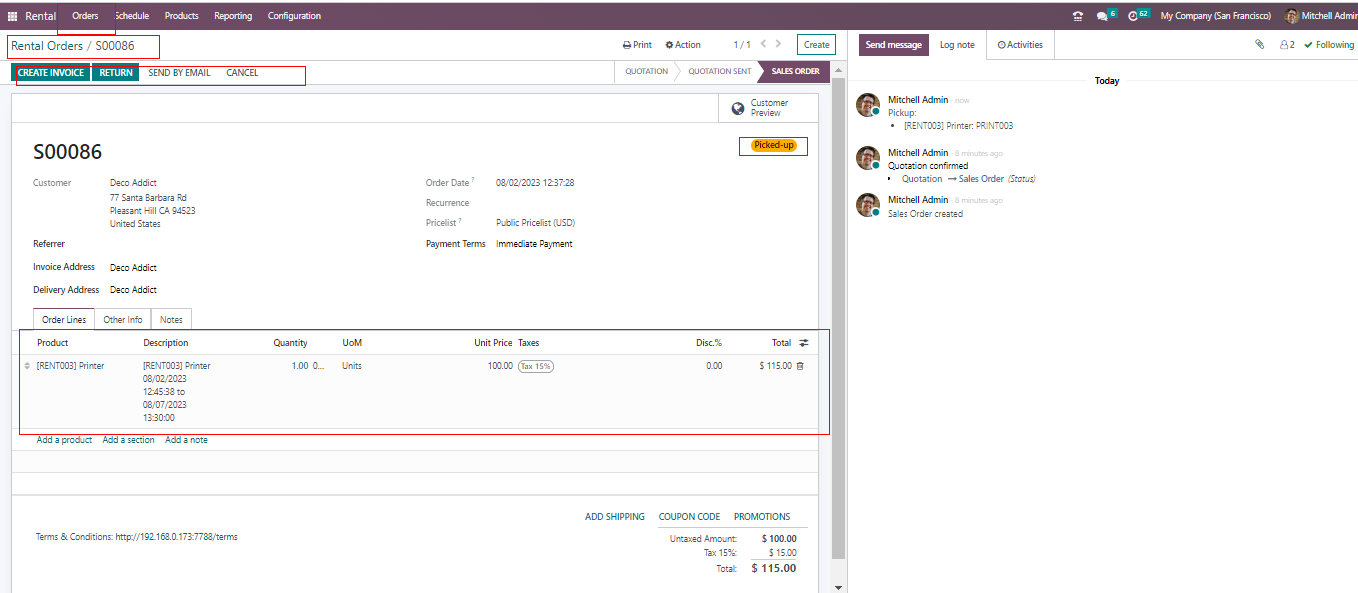Click the Add a product link

[64, 440]
